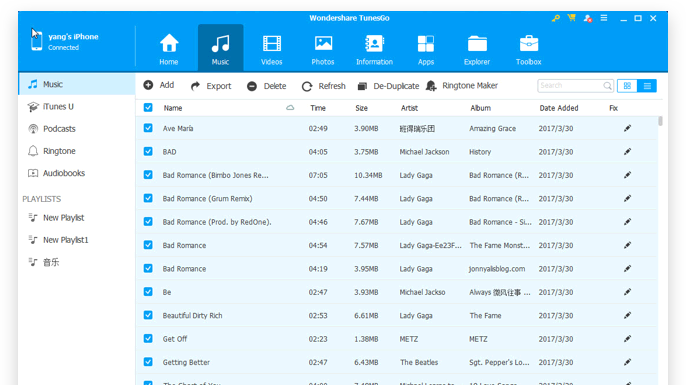The height and width of the screenshot is (385, 686).
Task: Uncheck Bad Romance (Grum Remix) checkbox
Action: (x=148, y=198)
